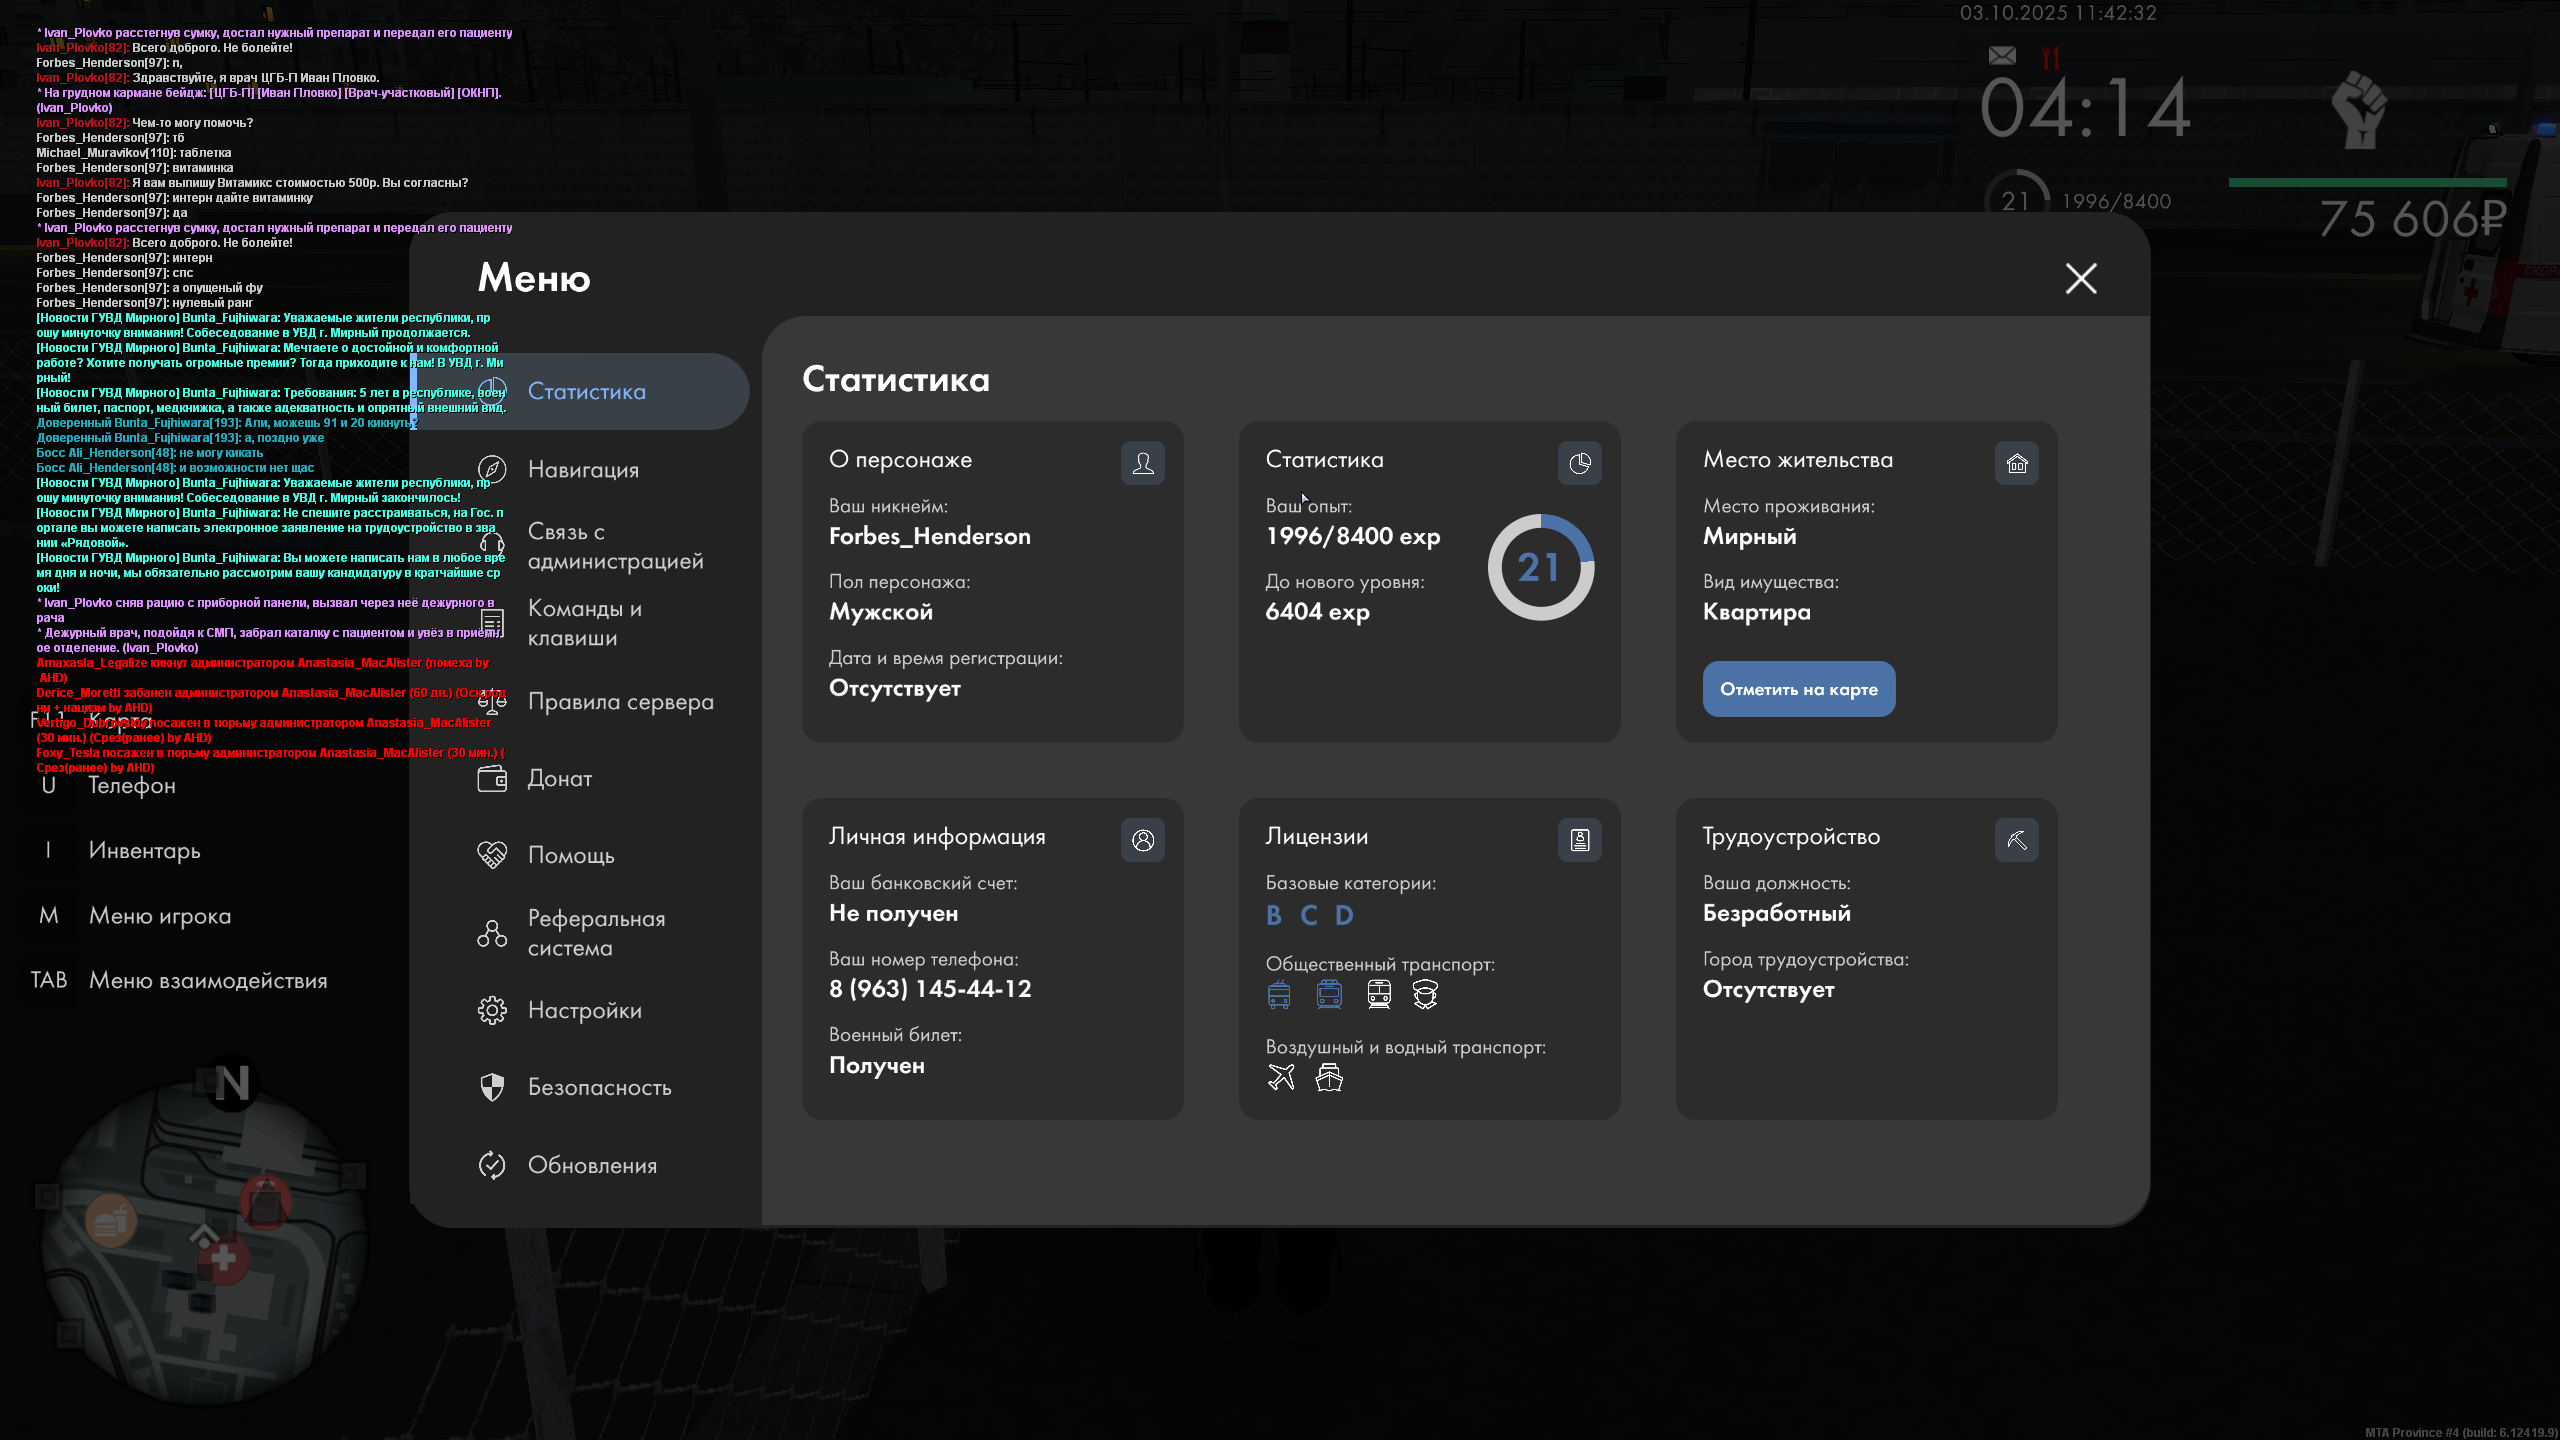Click the pie chart icon in Статистика card

click(x=1579, y=463)
